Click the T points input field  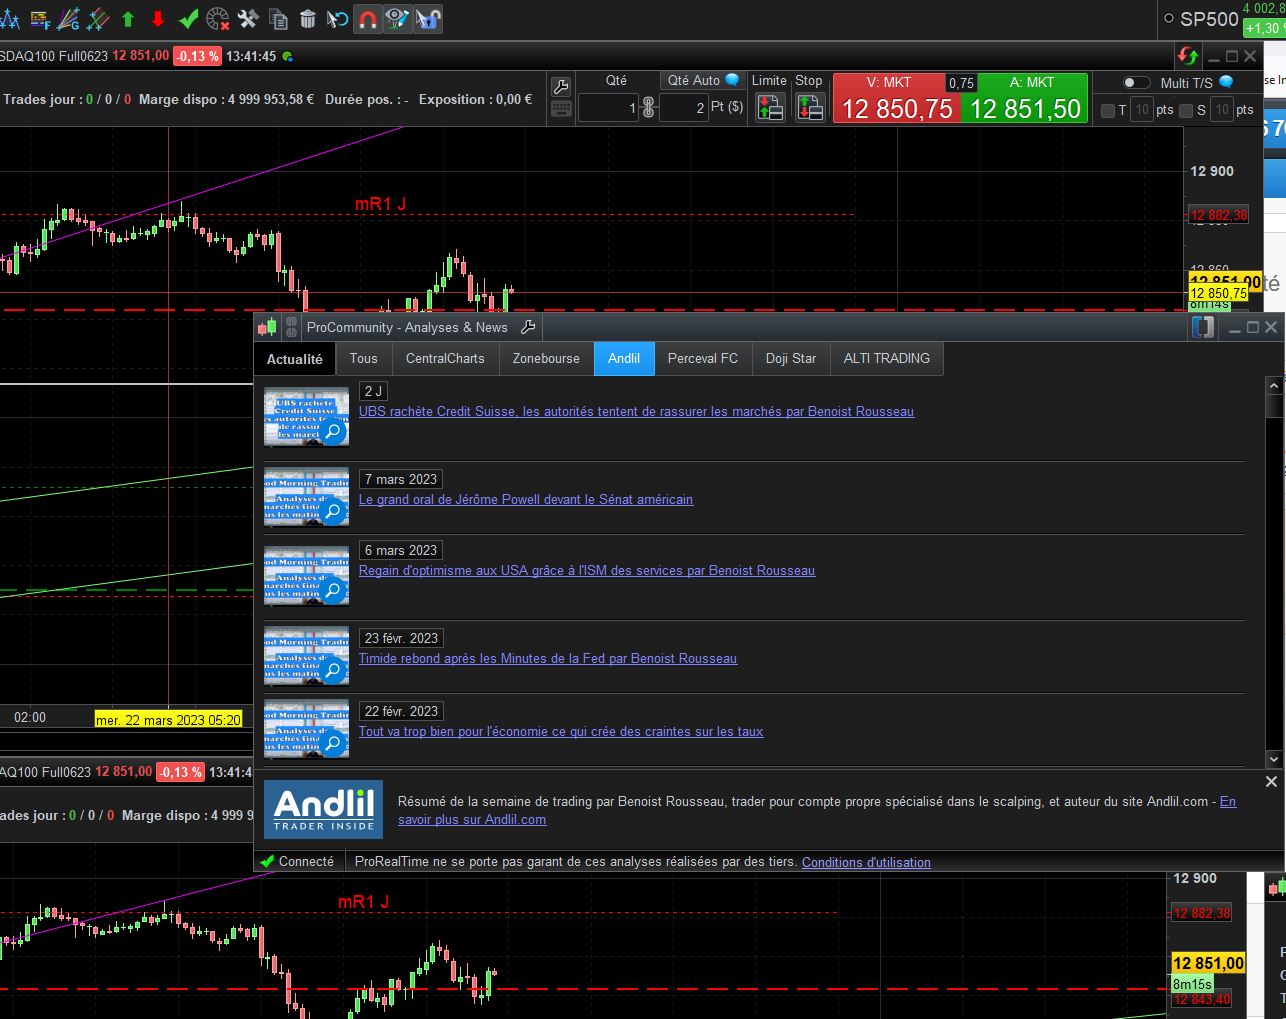pos(1142,110)
